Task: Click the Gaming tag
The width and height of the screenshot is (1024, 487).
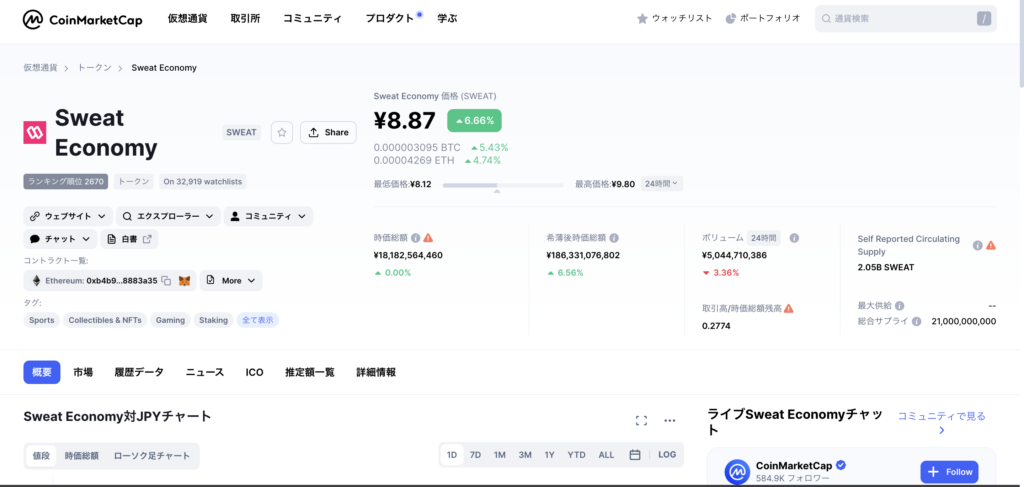Action: coord(170,320)
